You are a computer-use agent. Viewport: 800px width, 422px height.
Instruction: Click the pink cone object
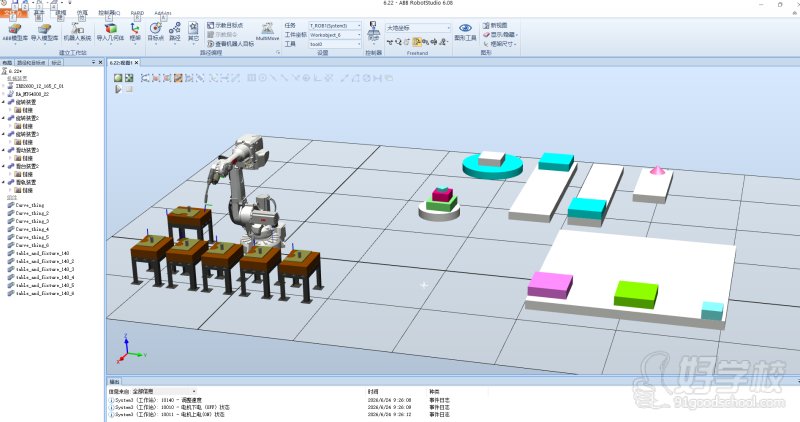[657, 169]
